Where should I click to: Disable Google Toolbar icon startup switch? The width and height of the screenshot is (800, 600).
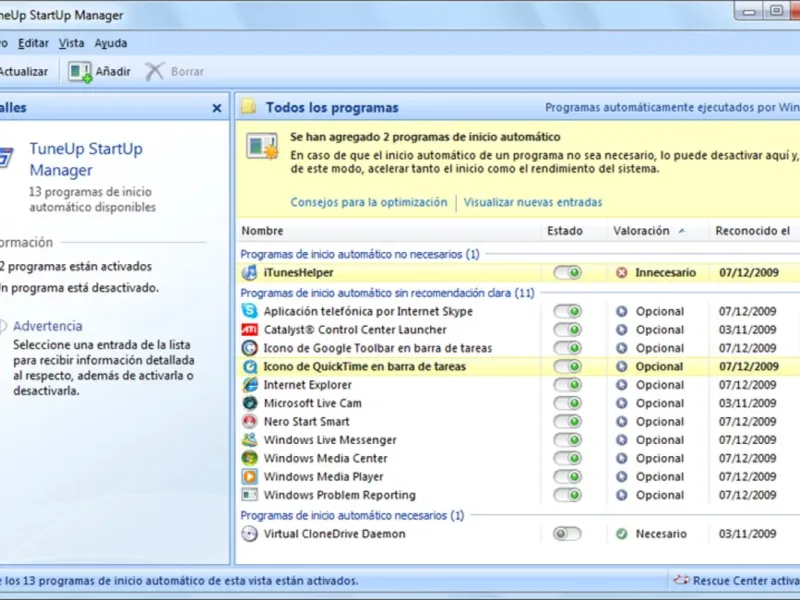(x=567, y=348)
